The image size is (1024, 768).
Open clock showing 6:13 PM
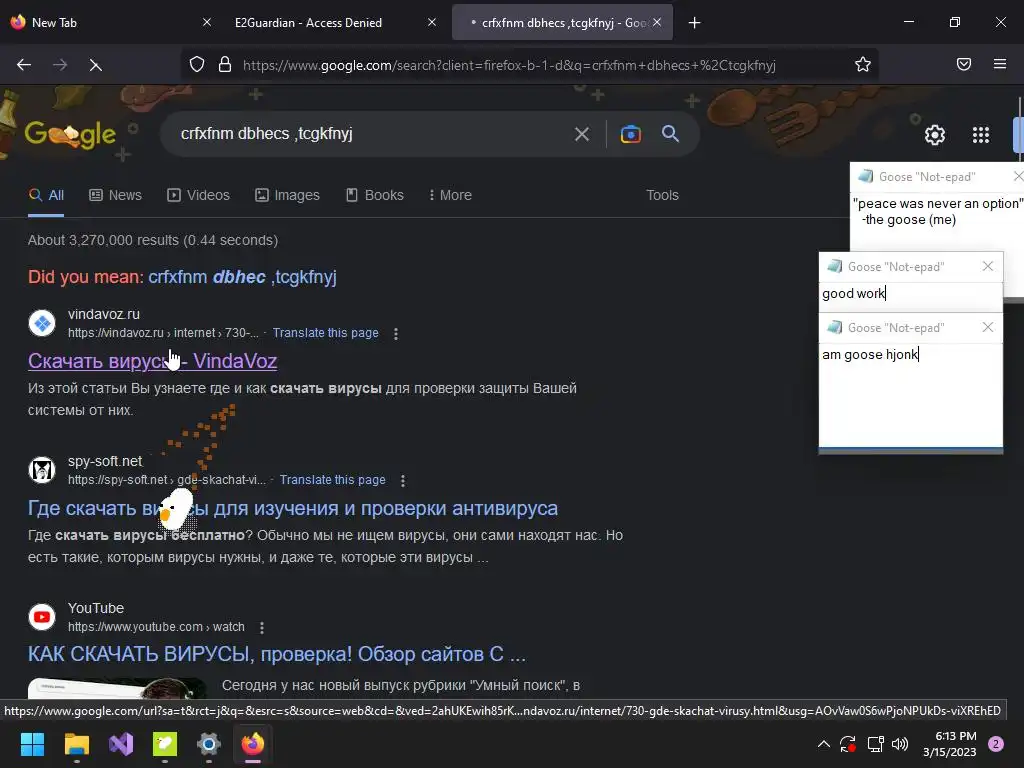coord(950,744)
